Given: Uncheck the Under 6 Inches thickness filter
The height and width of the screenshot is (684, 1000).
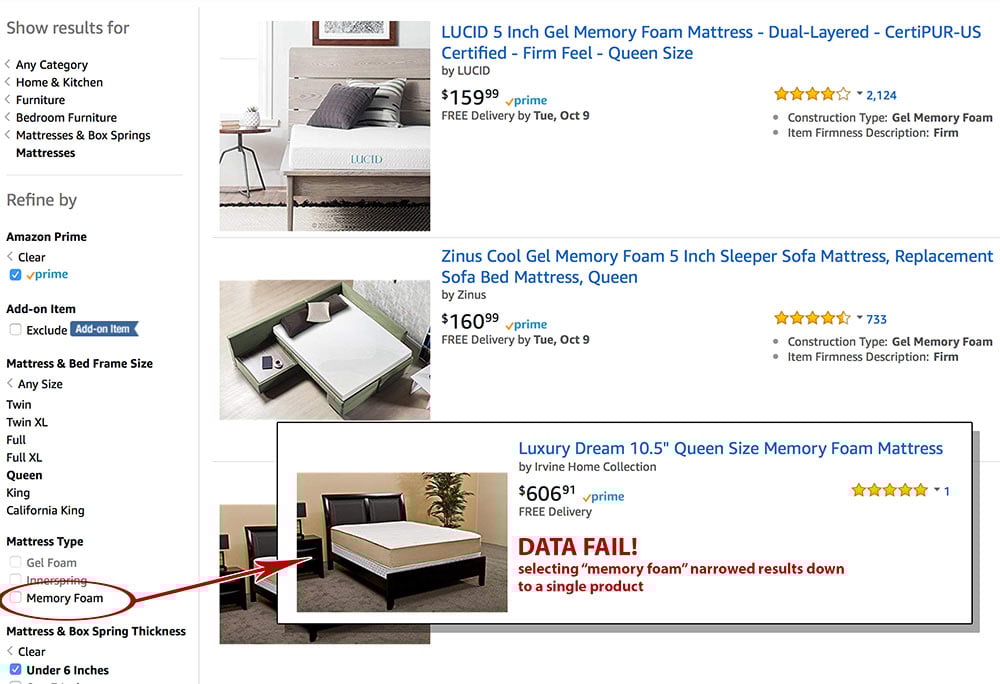Looking at the screenshot, I should pyautogui.click(x=14, y=670).
